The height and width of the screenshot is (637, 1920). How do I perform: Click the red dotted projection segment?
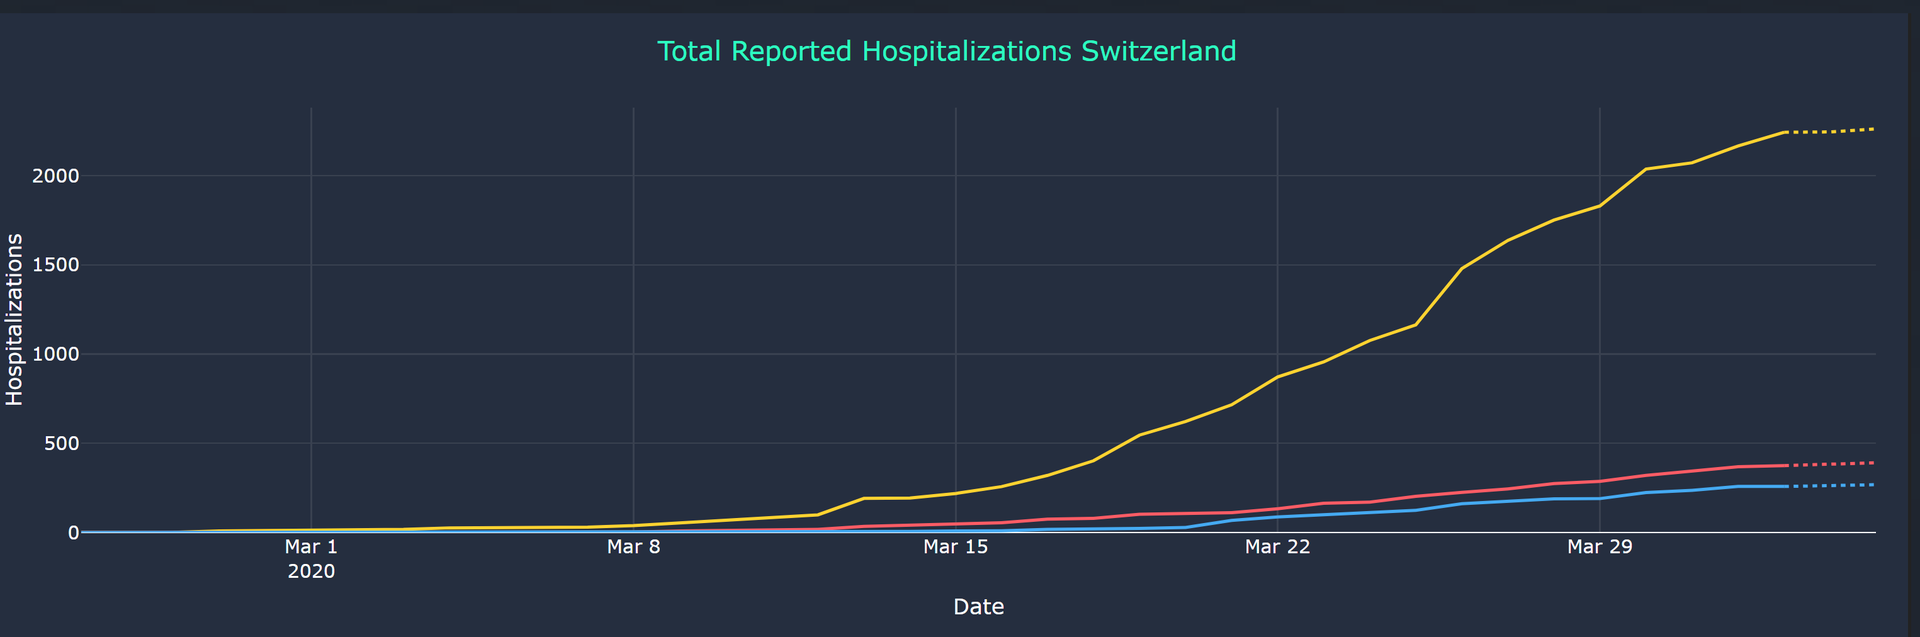point(1830,464)
